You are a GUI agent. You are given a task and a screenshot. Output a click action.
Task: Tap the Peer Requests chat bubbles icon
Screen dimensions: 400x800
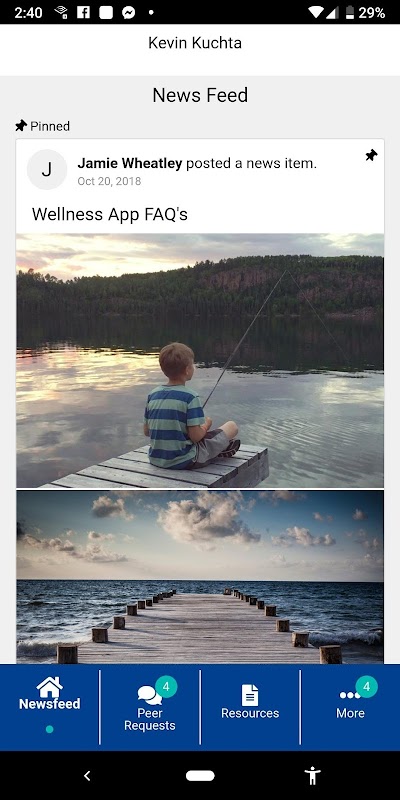(149, 695)
